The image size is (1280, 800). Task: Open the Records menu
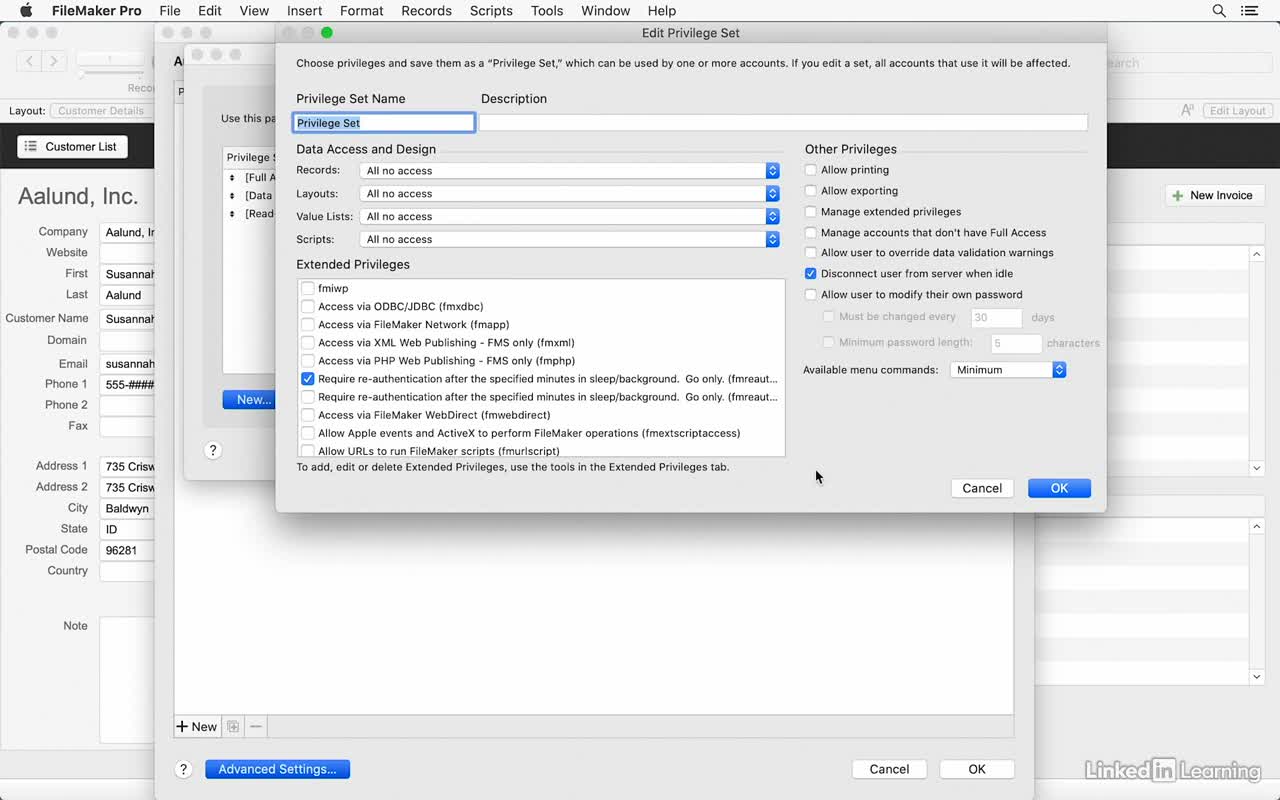(x=426, y=11)
